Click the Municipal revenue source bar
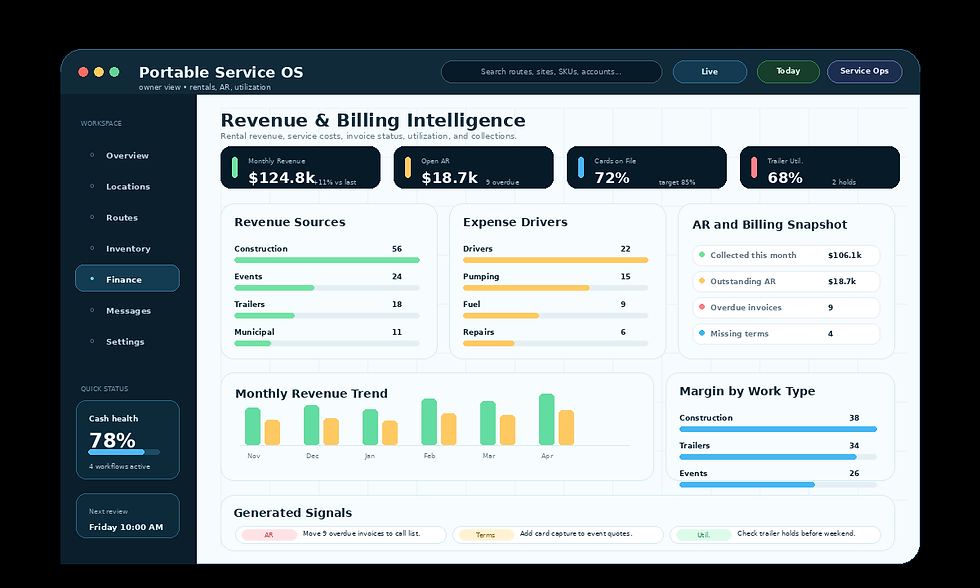The image size is (980, 588). pos(327,344)
